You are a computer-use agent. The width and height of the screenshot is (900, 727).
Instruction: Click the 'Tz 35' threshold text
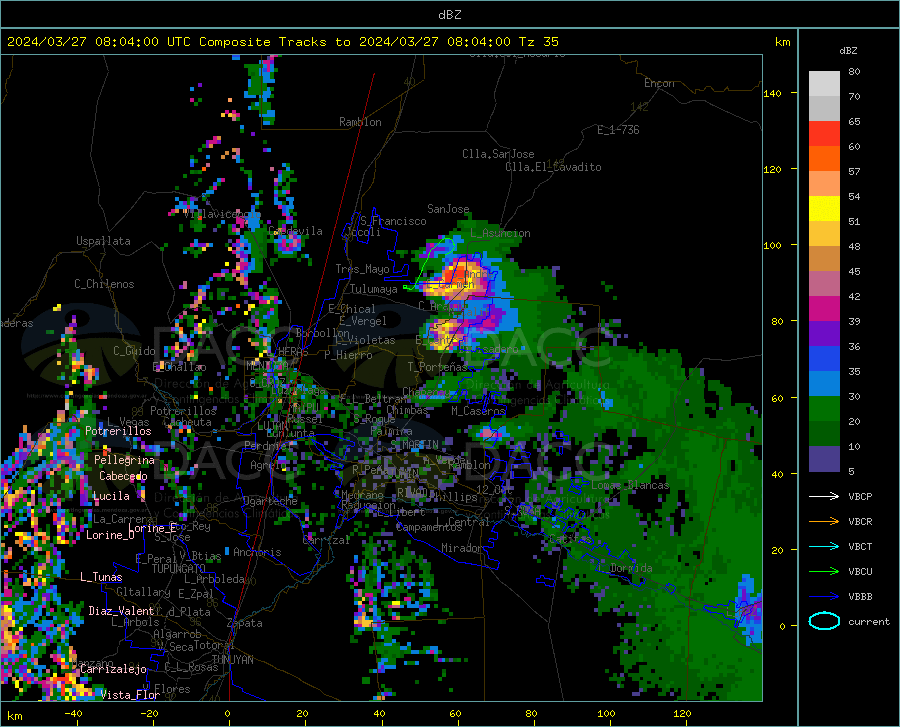[538, 42]
